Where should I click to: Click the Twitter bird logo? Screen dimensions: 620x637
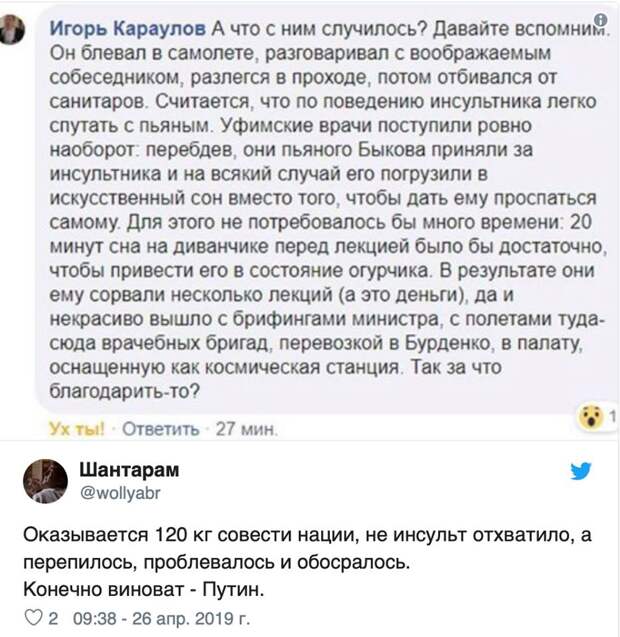tap(581, 471)
